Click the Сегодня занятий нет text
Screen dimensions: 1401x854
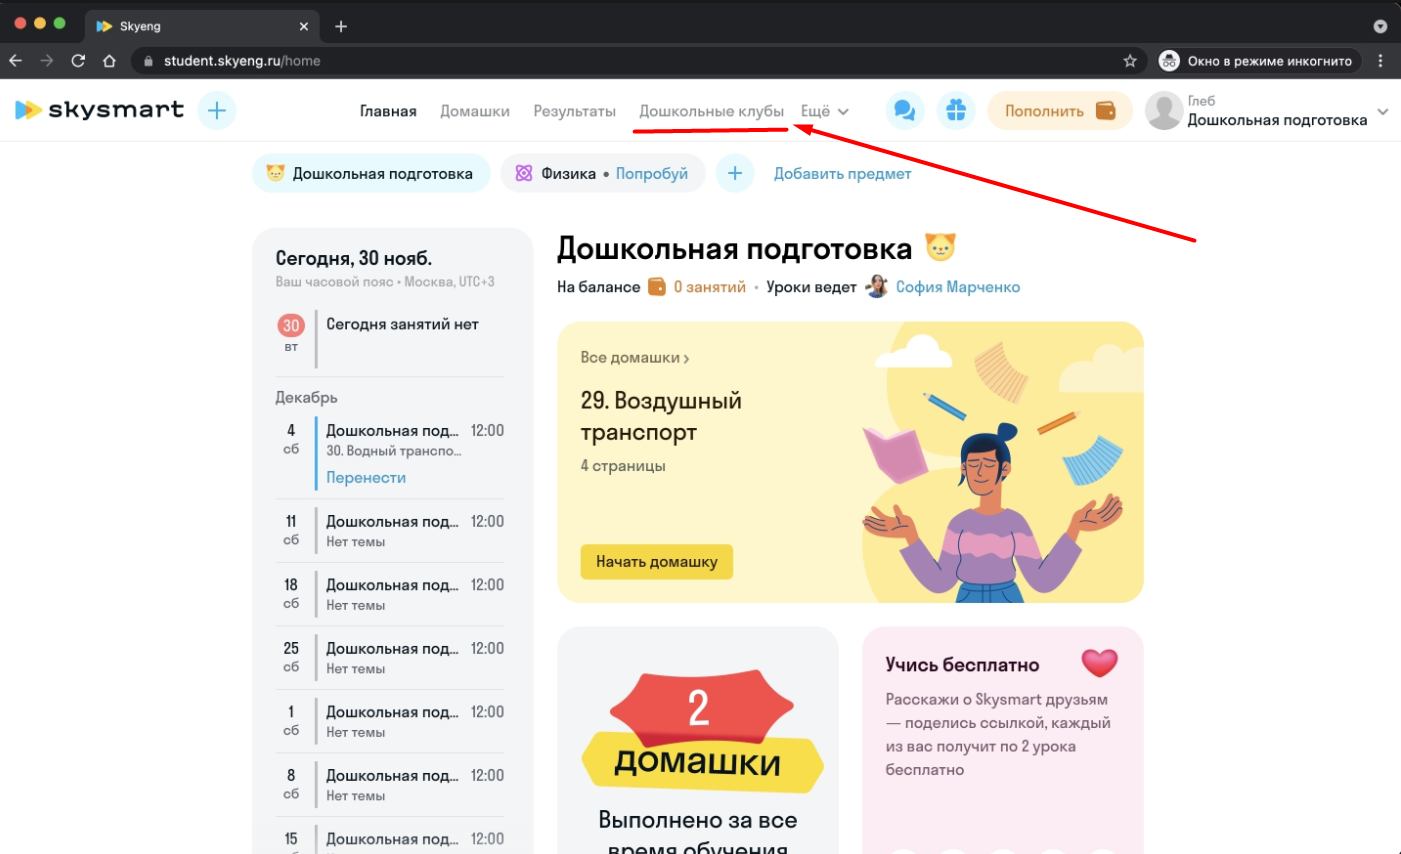402,324
